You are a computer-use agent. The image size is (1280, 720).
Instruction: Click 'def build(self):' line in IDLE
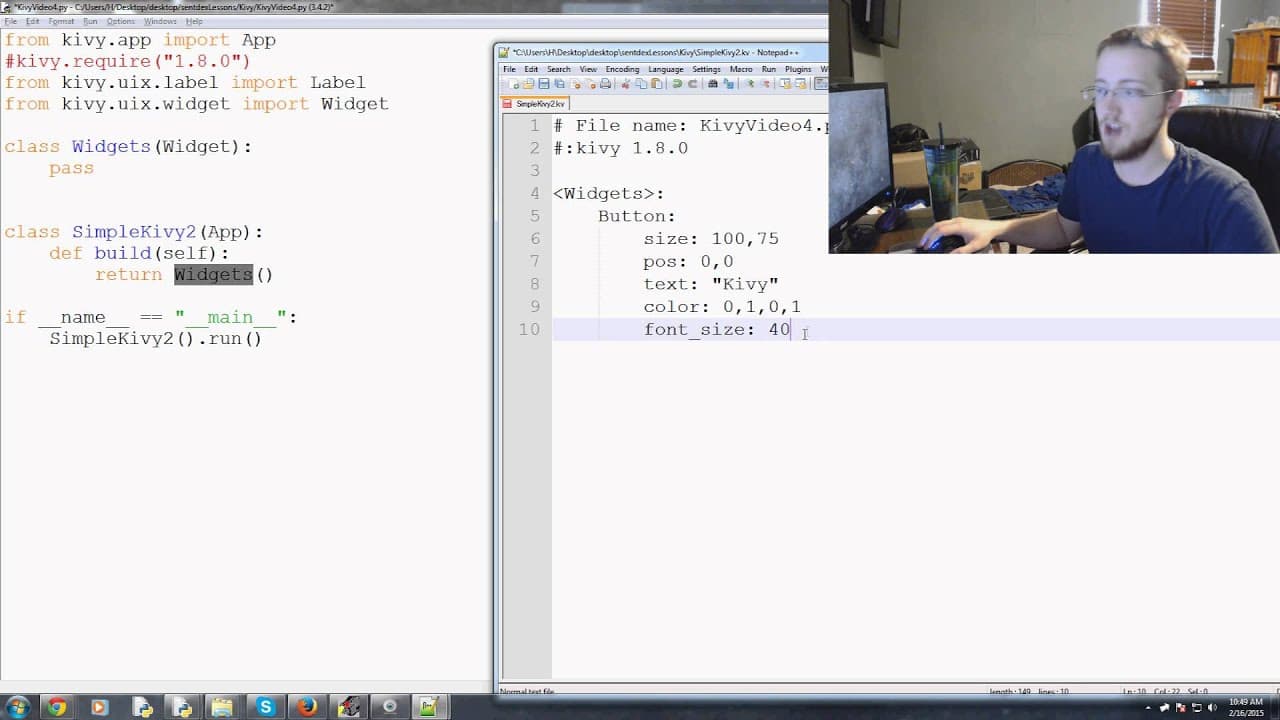pos(139,253)
